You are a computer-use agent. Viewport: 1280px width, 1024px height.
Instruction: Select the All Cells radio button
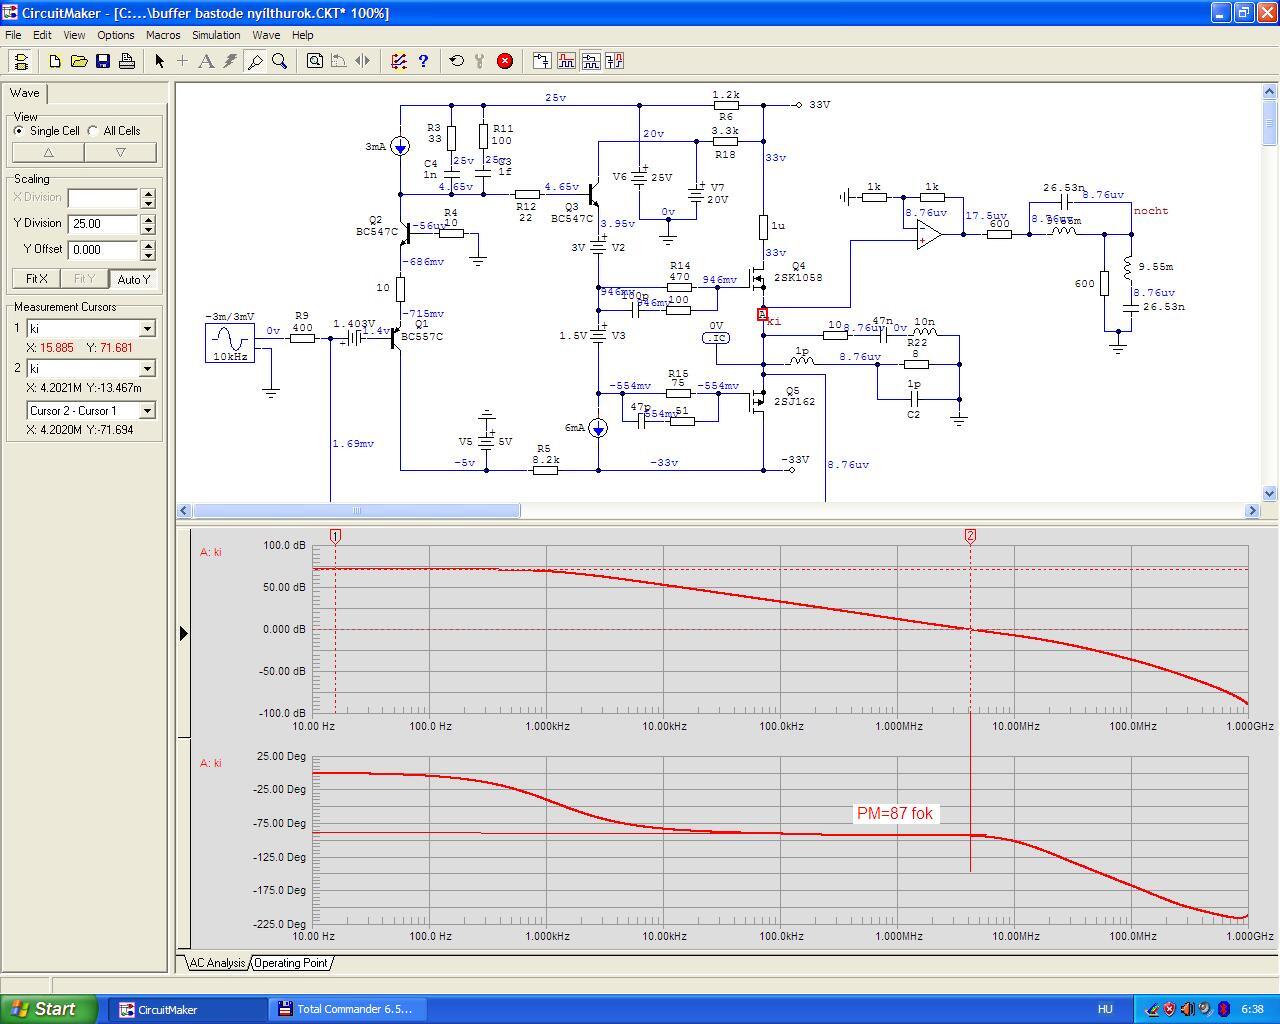pyautogui.click(x=93, y=131)
